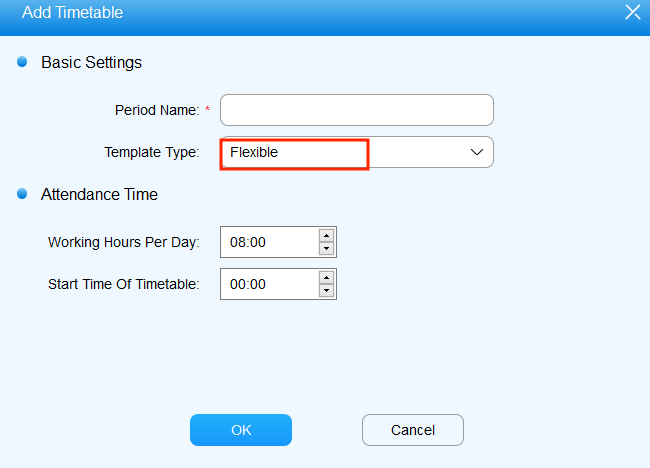
Task: Click the Template Type label
Action: [151, 152]
